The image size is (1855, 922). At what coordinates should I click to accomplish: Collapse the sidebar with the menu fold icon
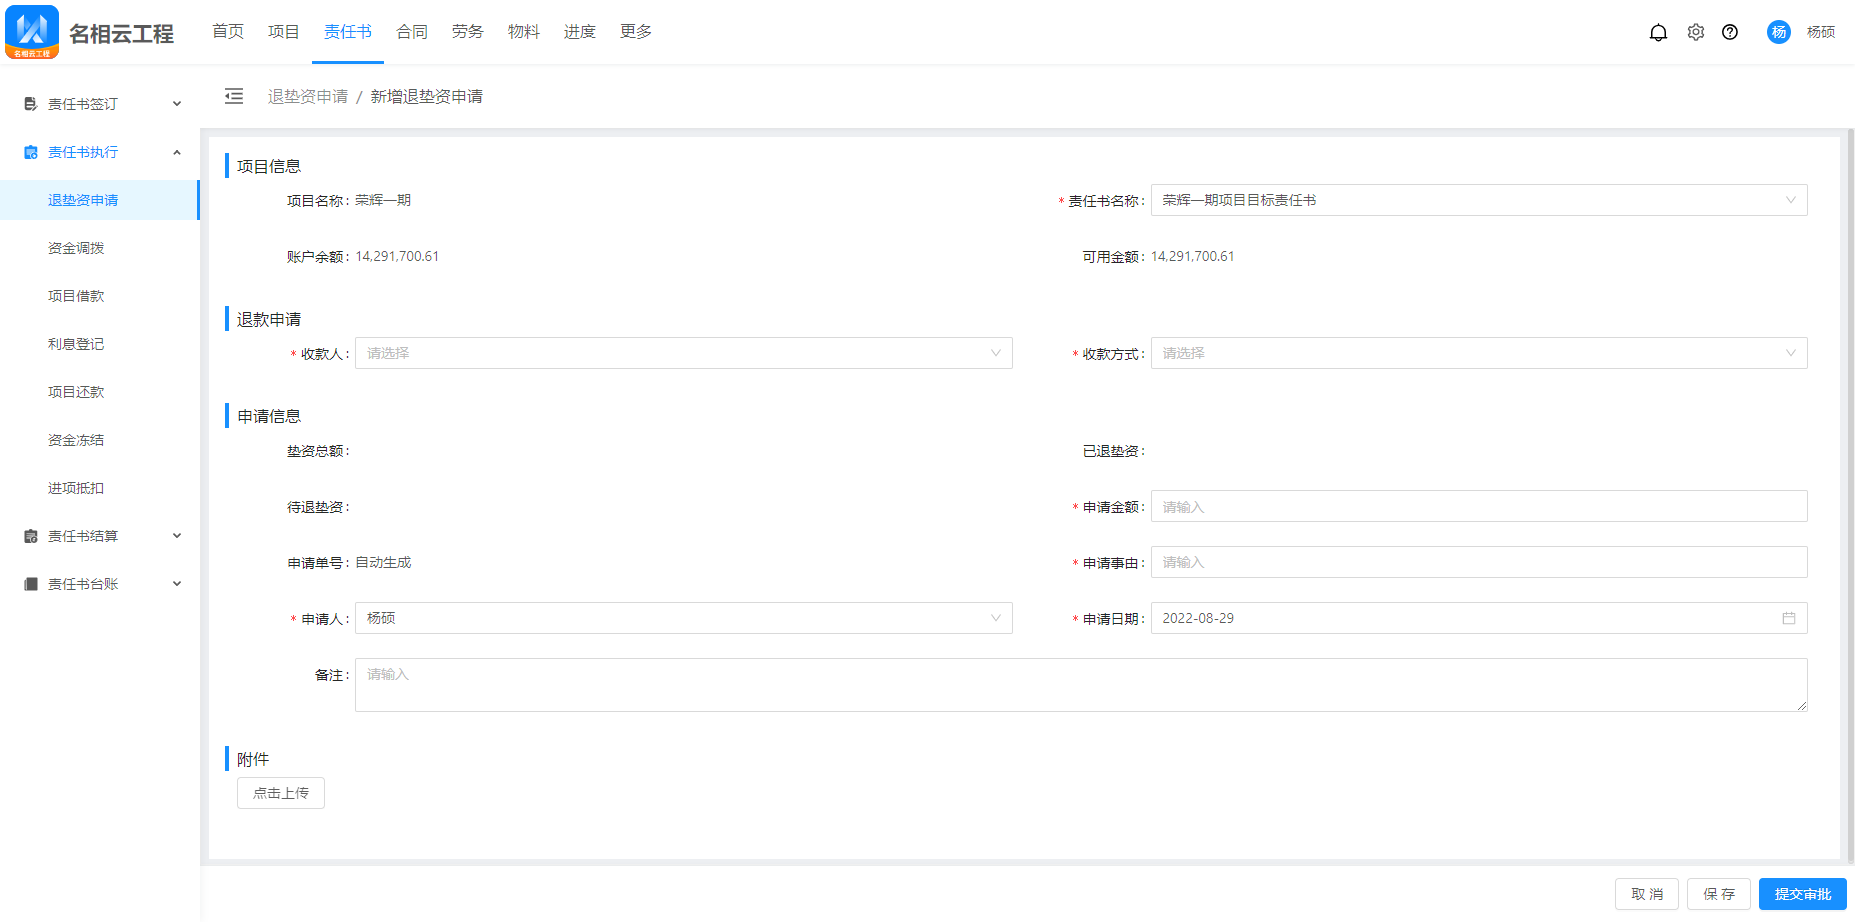234,96
